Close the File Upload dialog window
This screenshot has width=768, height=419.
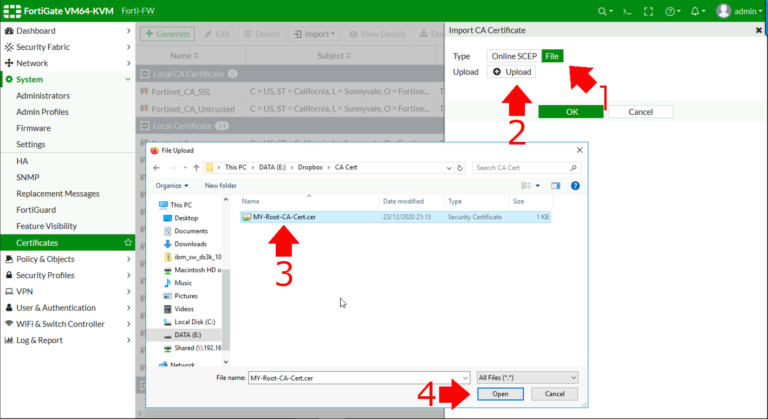point(579,150)
